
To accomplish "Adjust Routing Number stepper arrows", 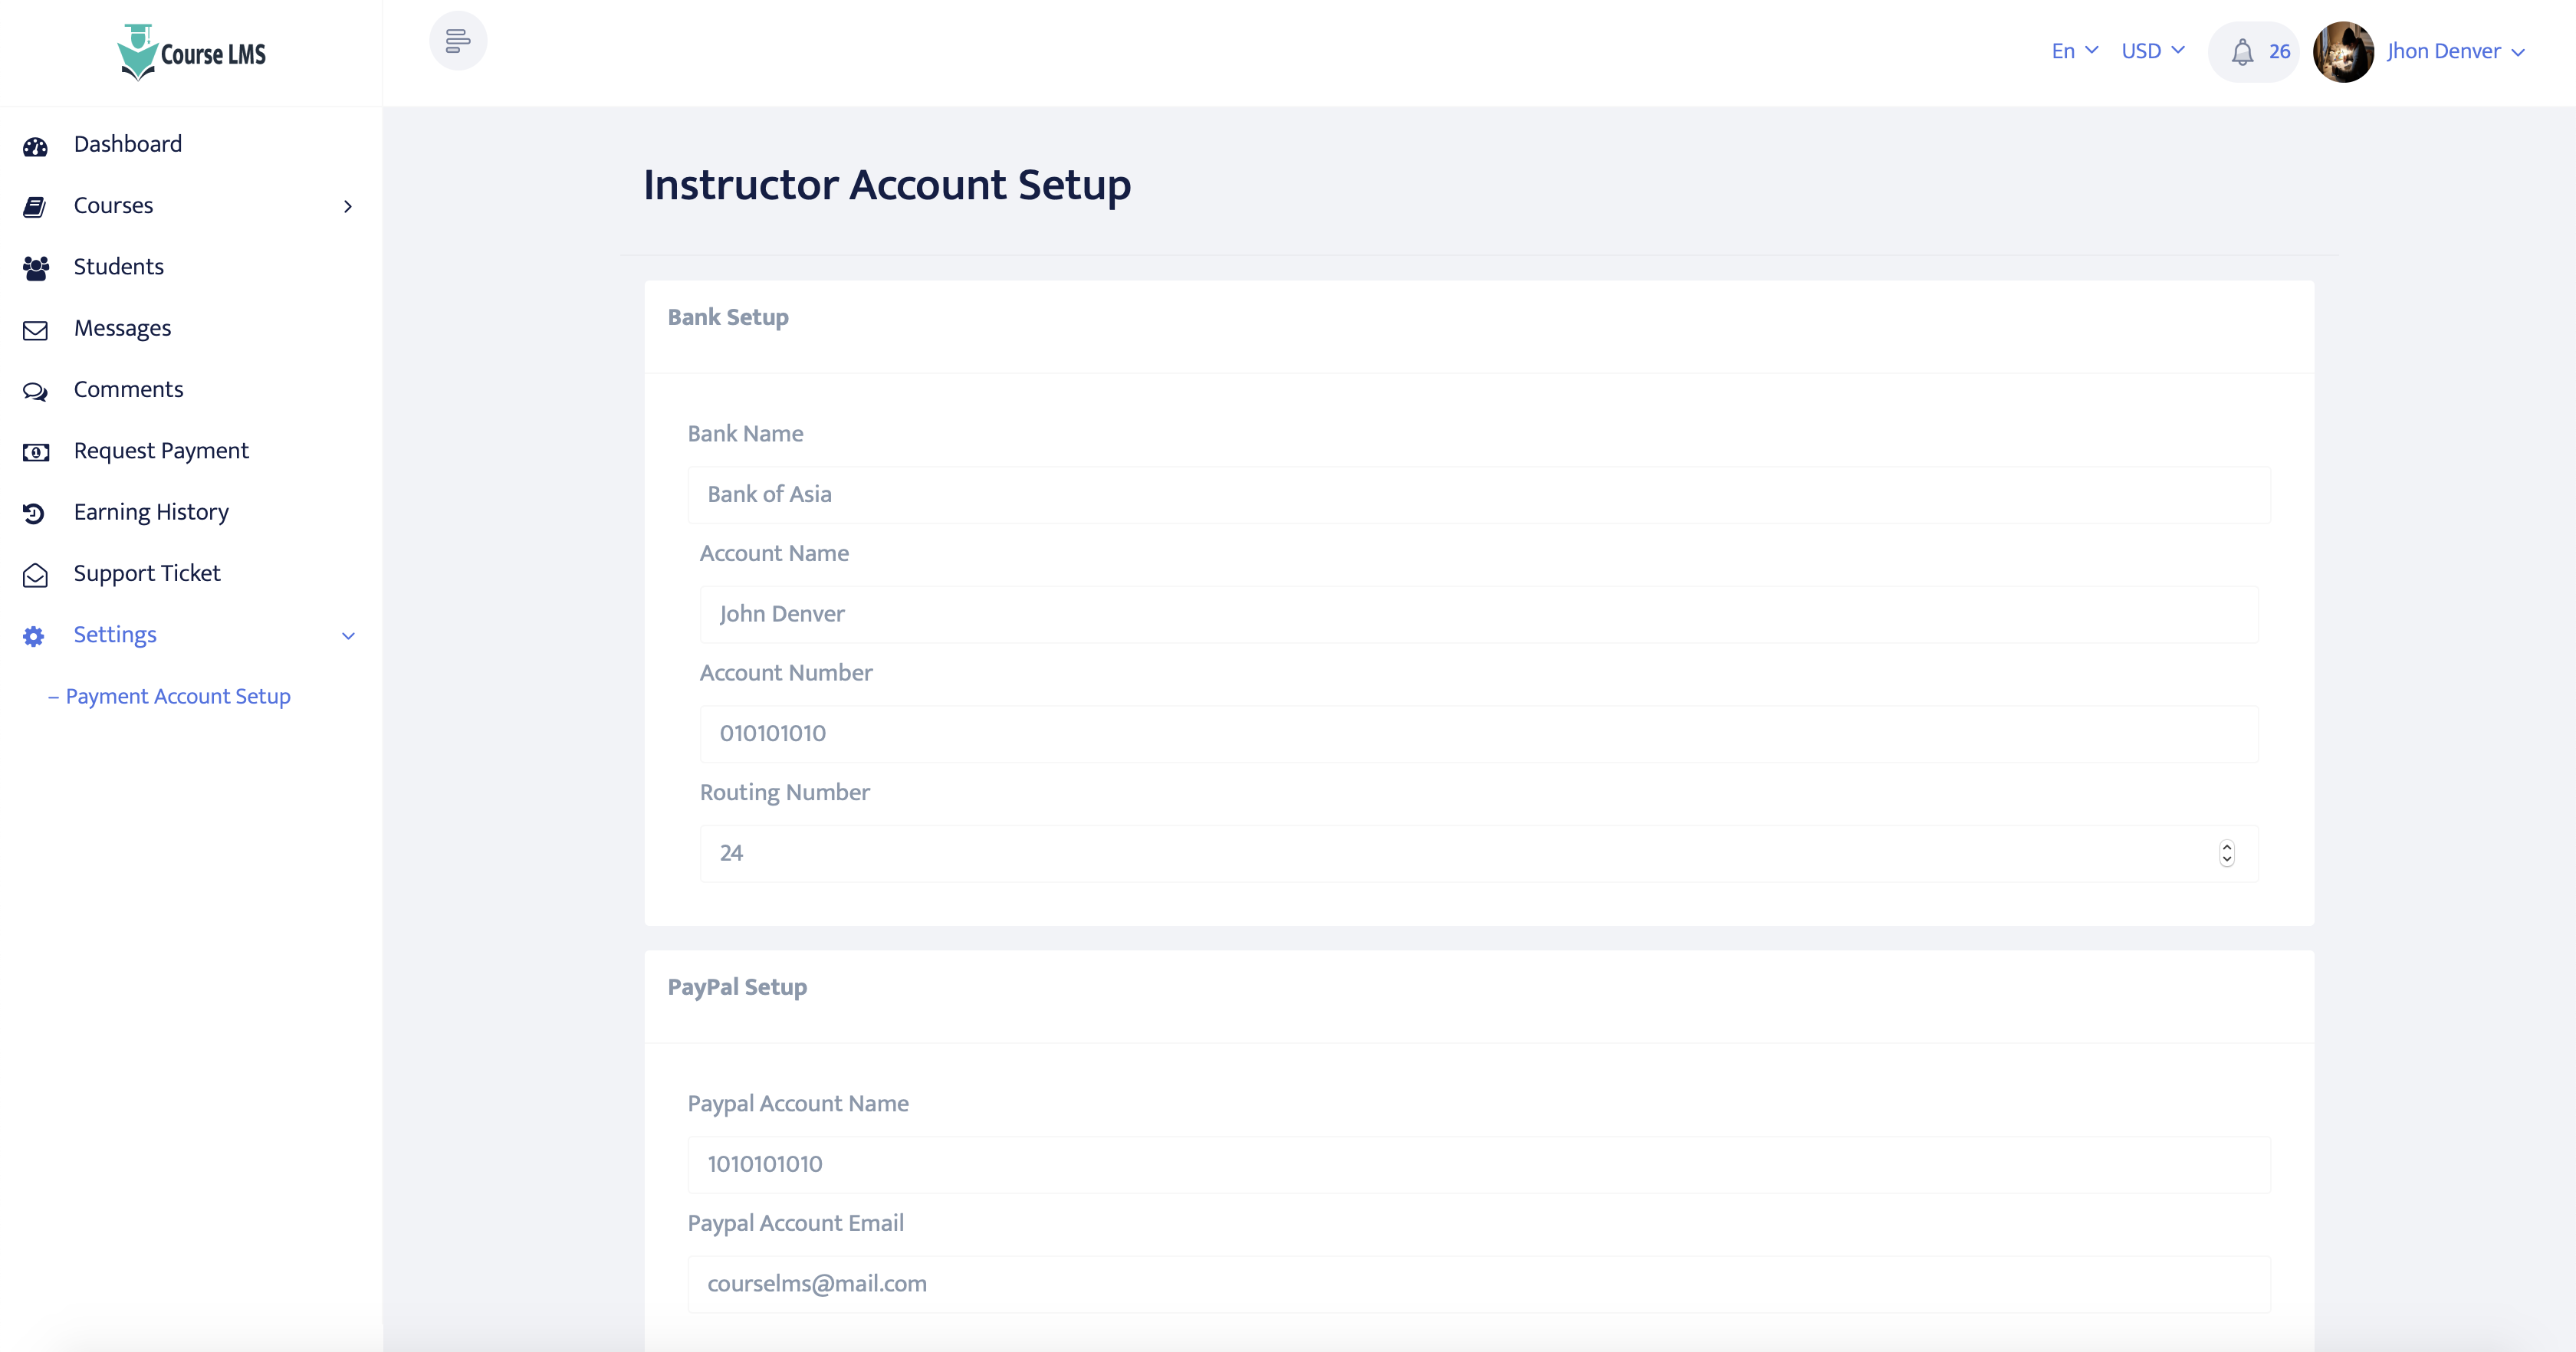I will coord(2226,853).
